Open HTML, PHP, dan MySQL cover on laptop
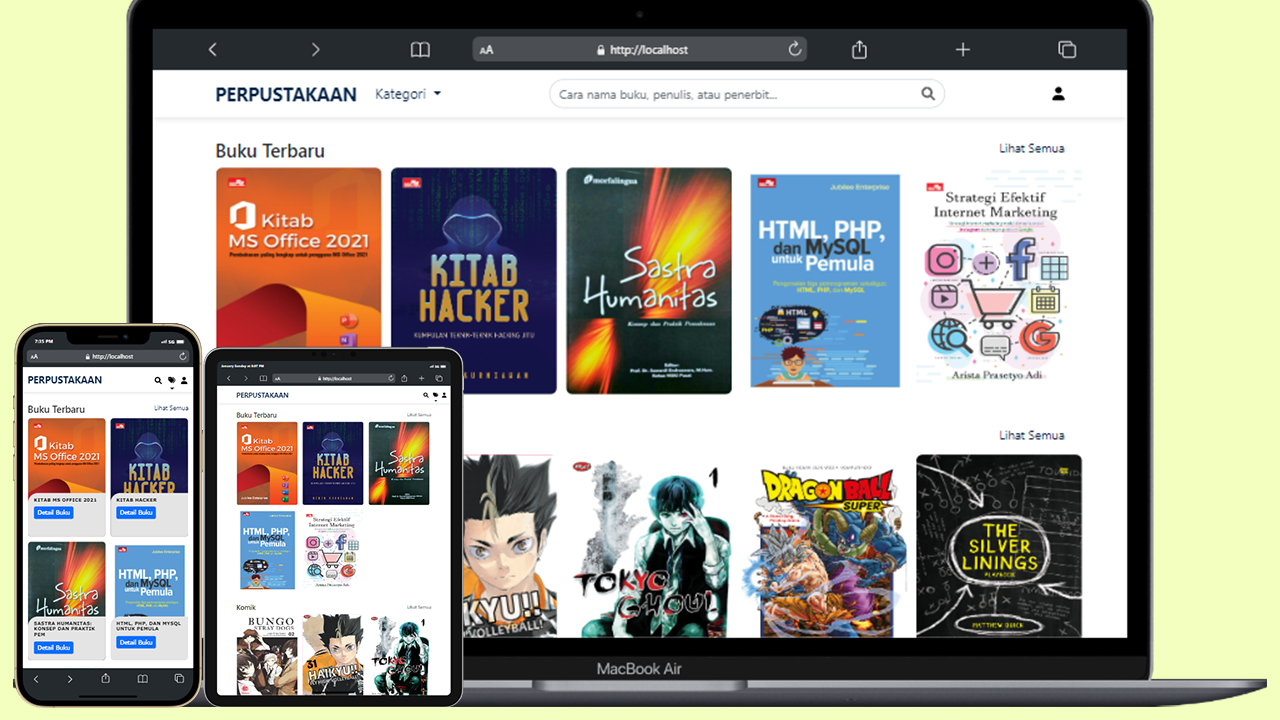Viewport: 1280px width, 720px height. tap(825, 281)
